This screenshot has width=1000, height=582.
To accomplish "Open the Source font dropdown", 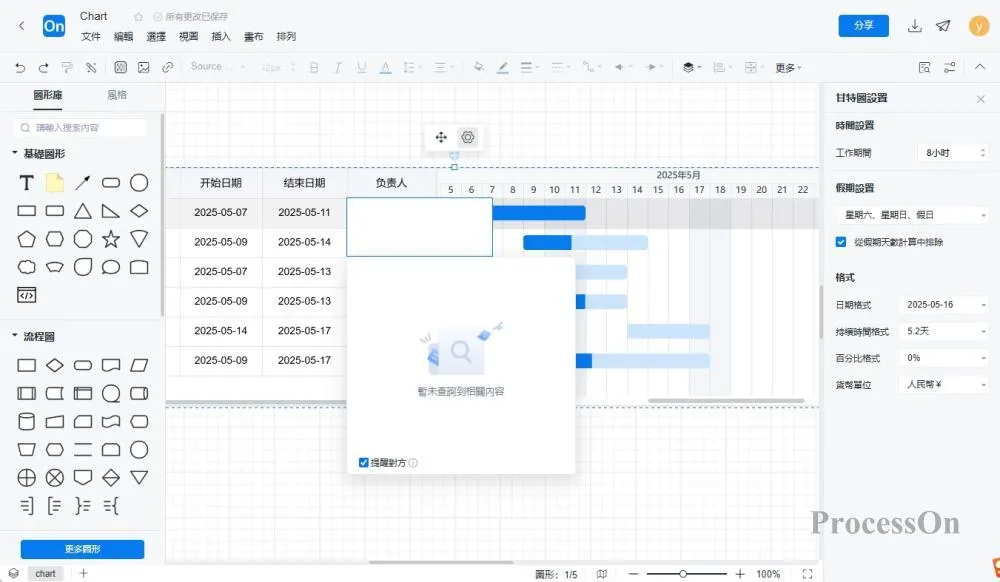I will pyautogui.click(x=217, y=66).
